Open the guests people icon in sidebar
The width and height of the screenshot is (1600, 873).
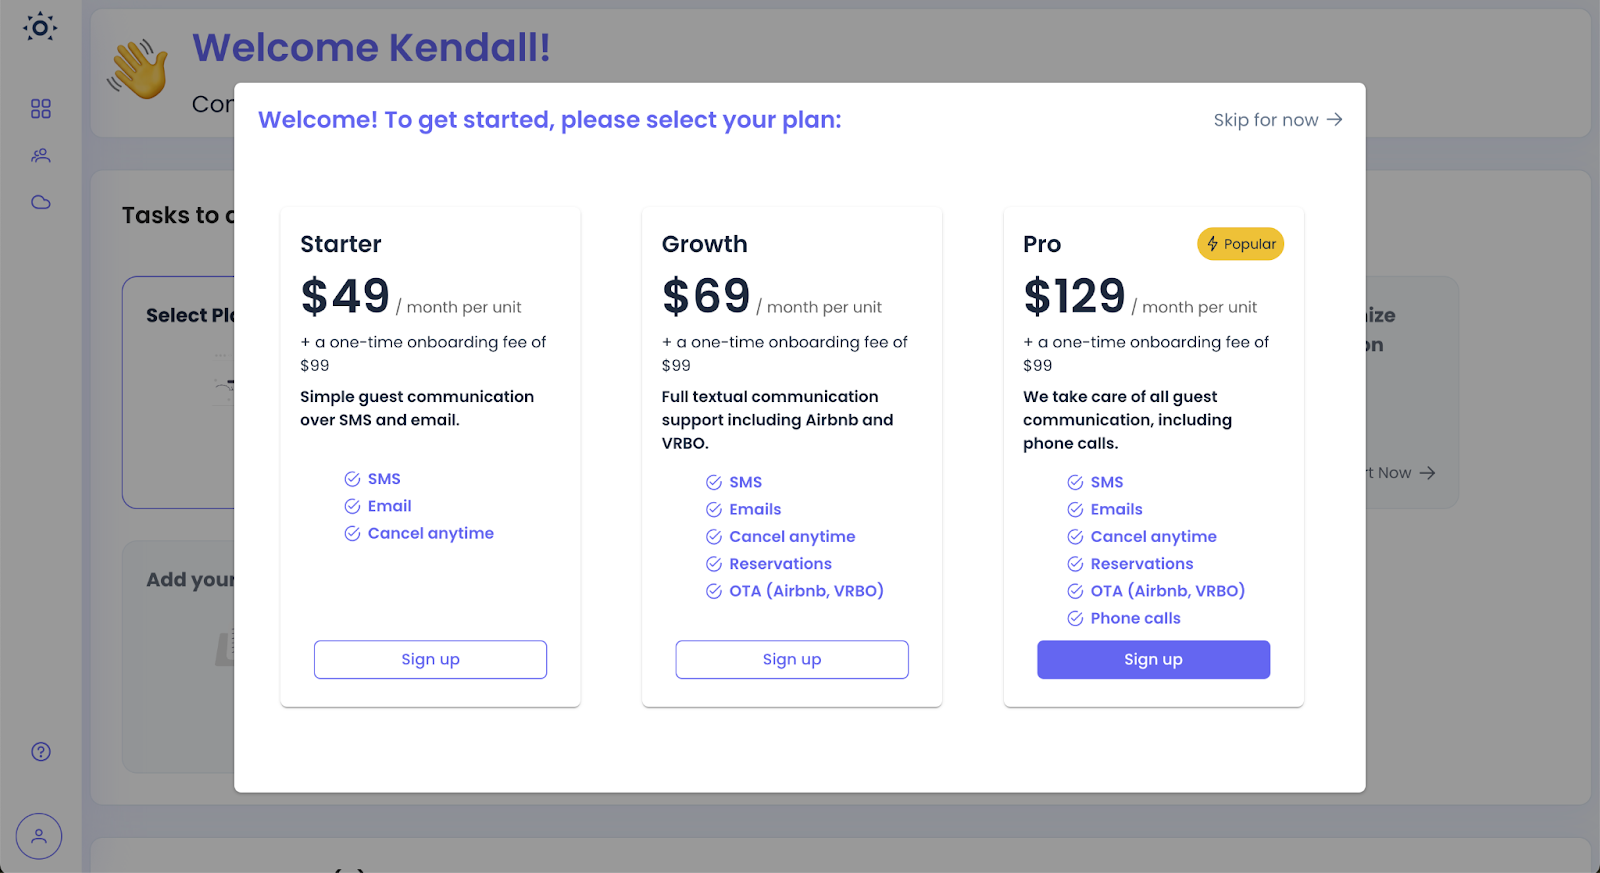click(x=41, y=155)
